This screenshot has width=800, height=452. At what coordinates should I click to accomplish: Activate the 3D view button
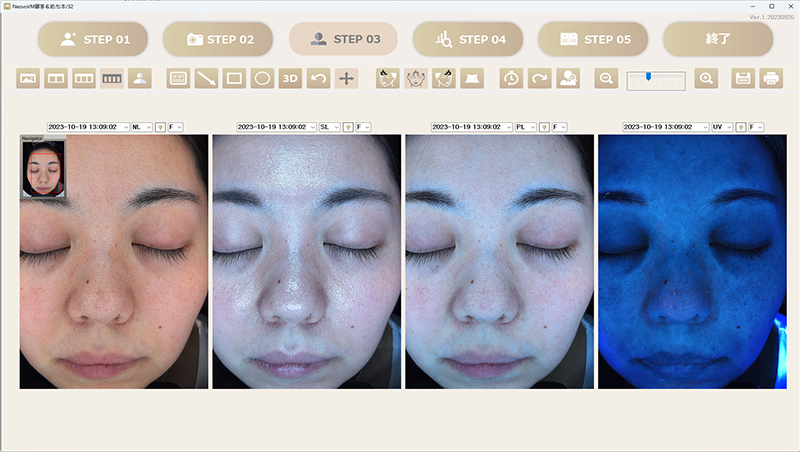(290, 78)
